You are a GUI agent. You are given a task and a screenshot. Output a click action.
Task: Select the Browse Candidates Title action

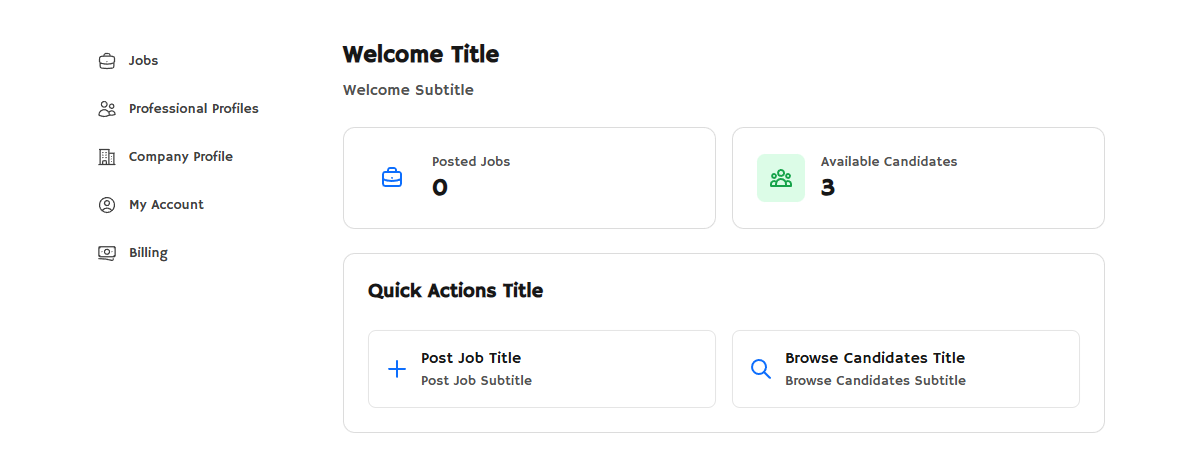pos(875,358)
